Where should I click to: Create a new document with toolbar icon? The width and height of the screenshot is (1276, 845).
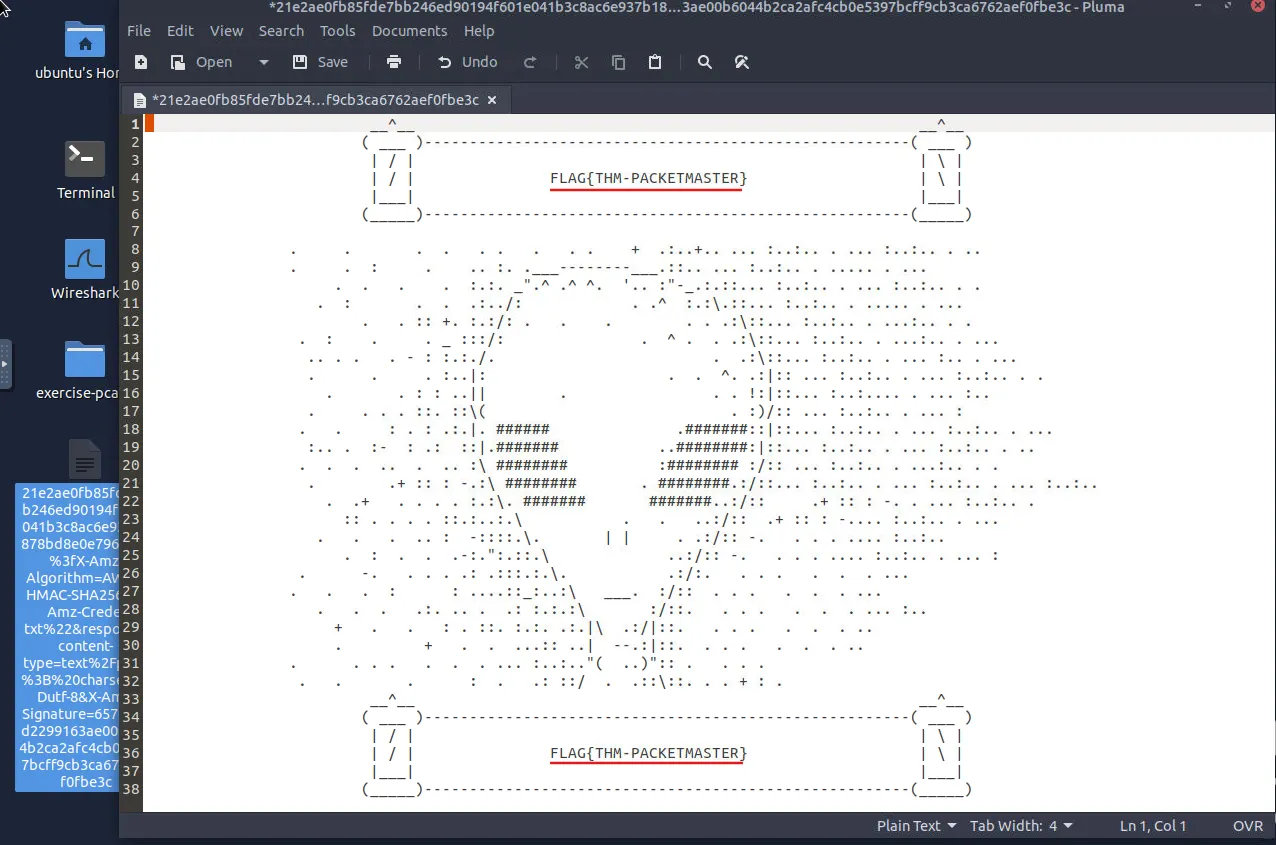141,62
